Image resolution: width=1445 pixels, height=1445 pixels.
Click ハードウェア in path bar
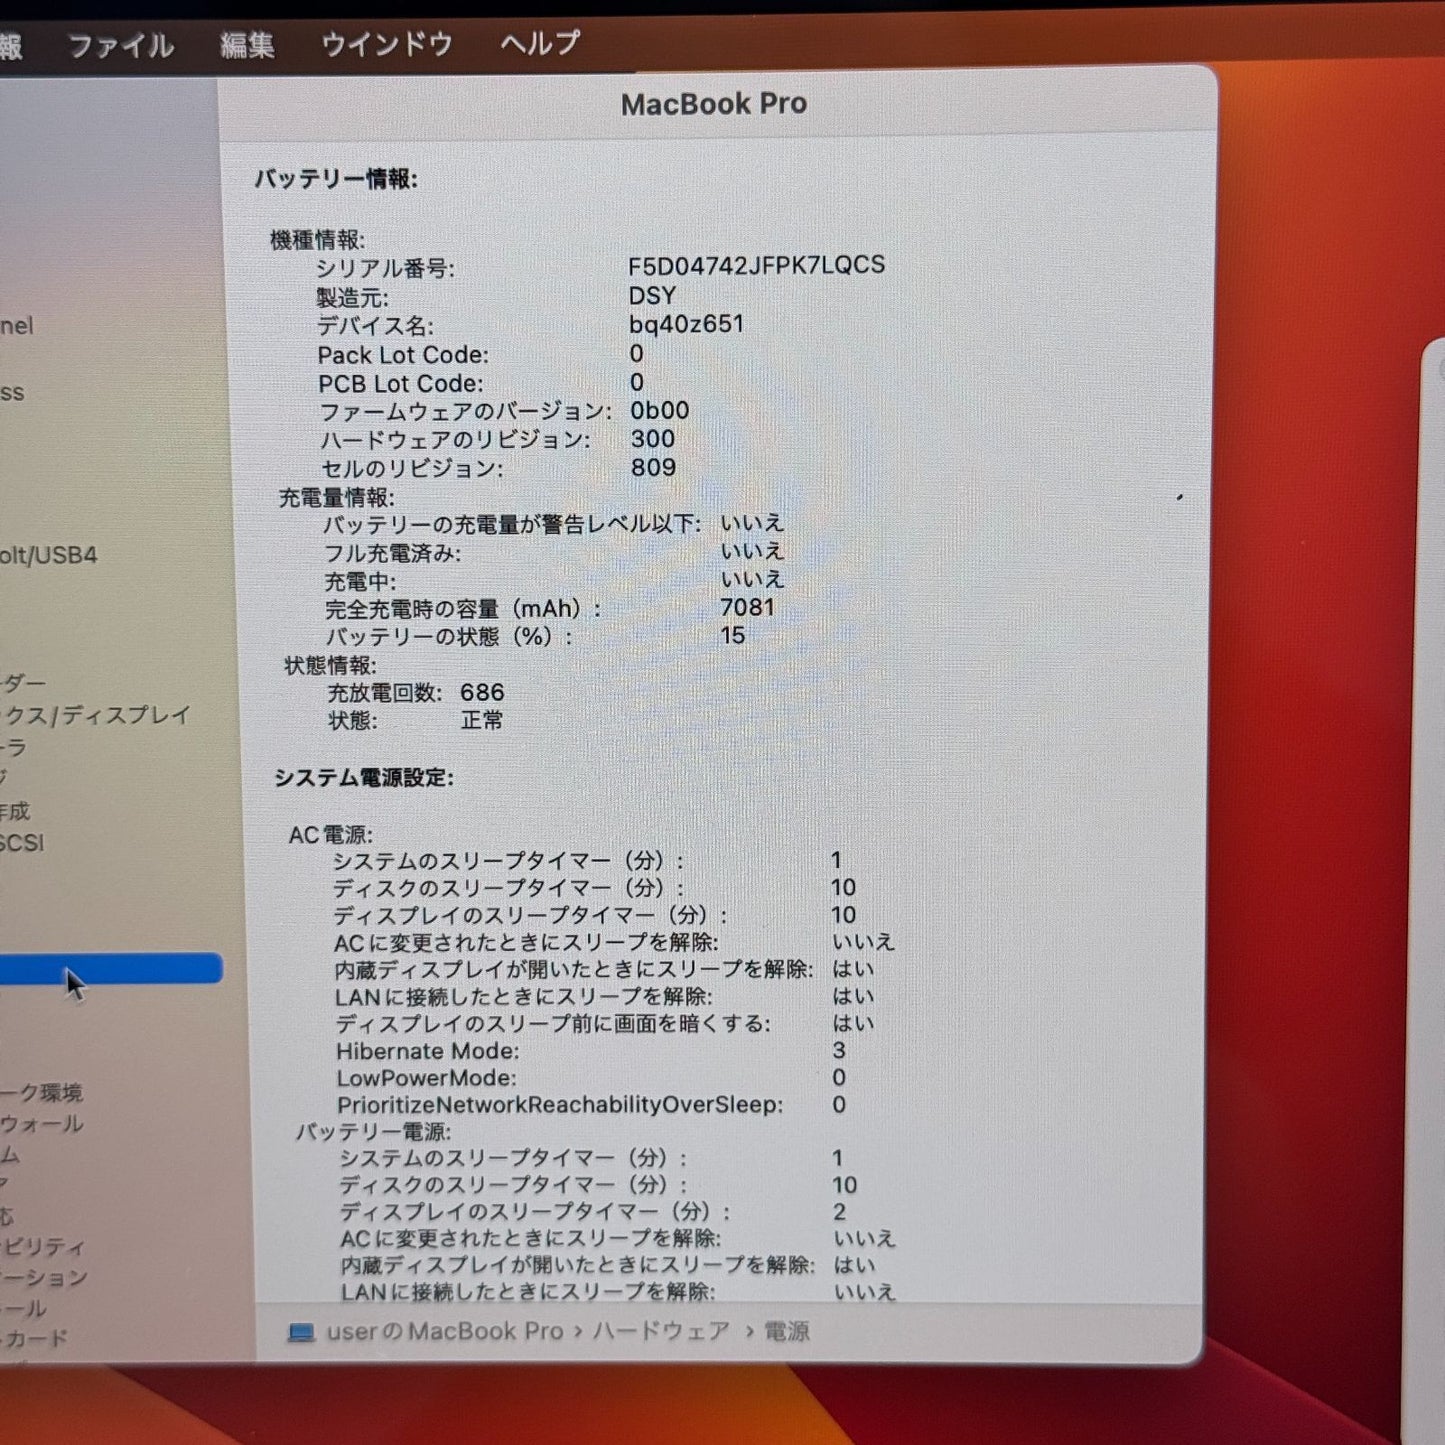point(661,1331)
